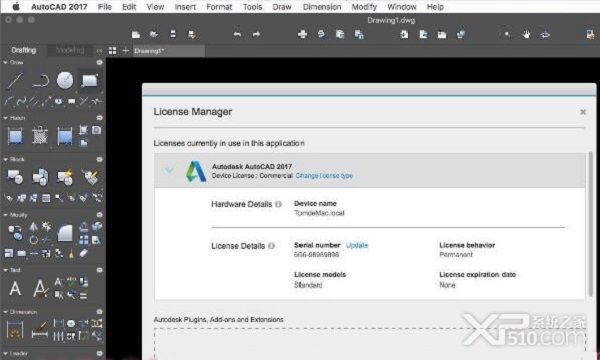Click the Plot printer icon in toolbar

pos(302,34)
